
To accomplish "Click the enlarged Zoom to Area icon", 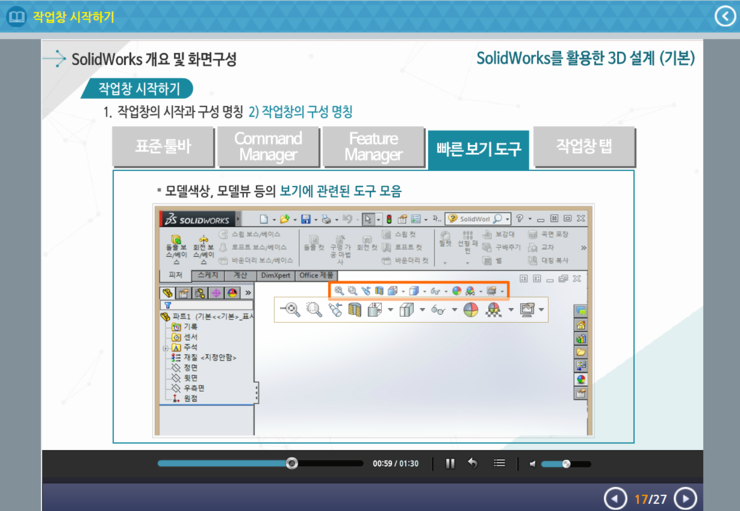I will 314,310.
